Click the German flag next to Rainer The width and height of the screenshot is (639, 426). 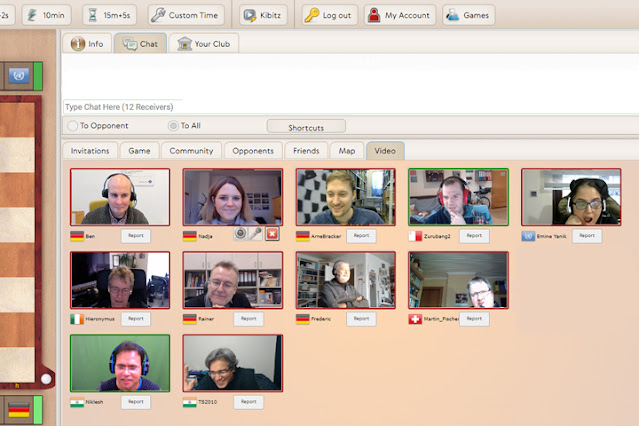(189, 319)
